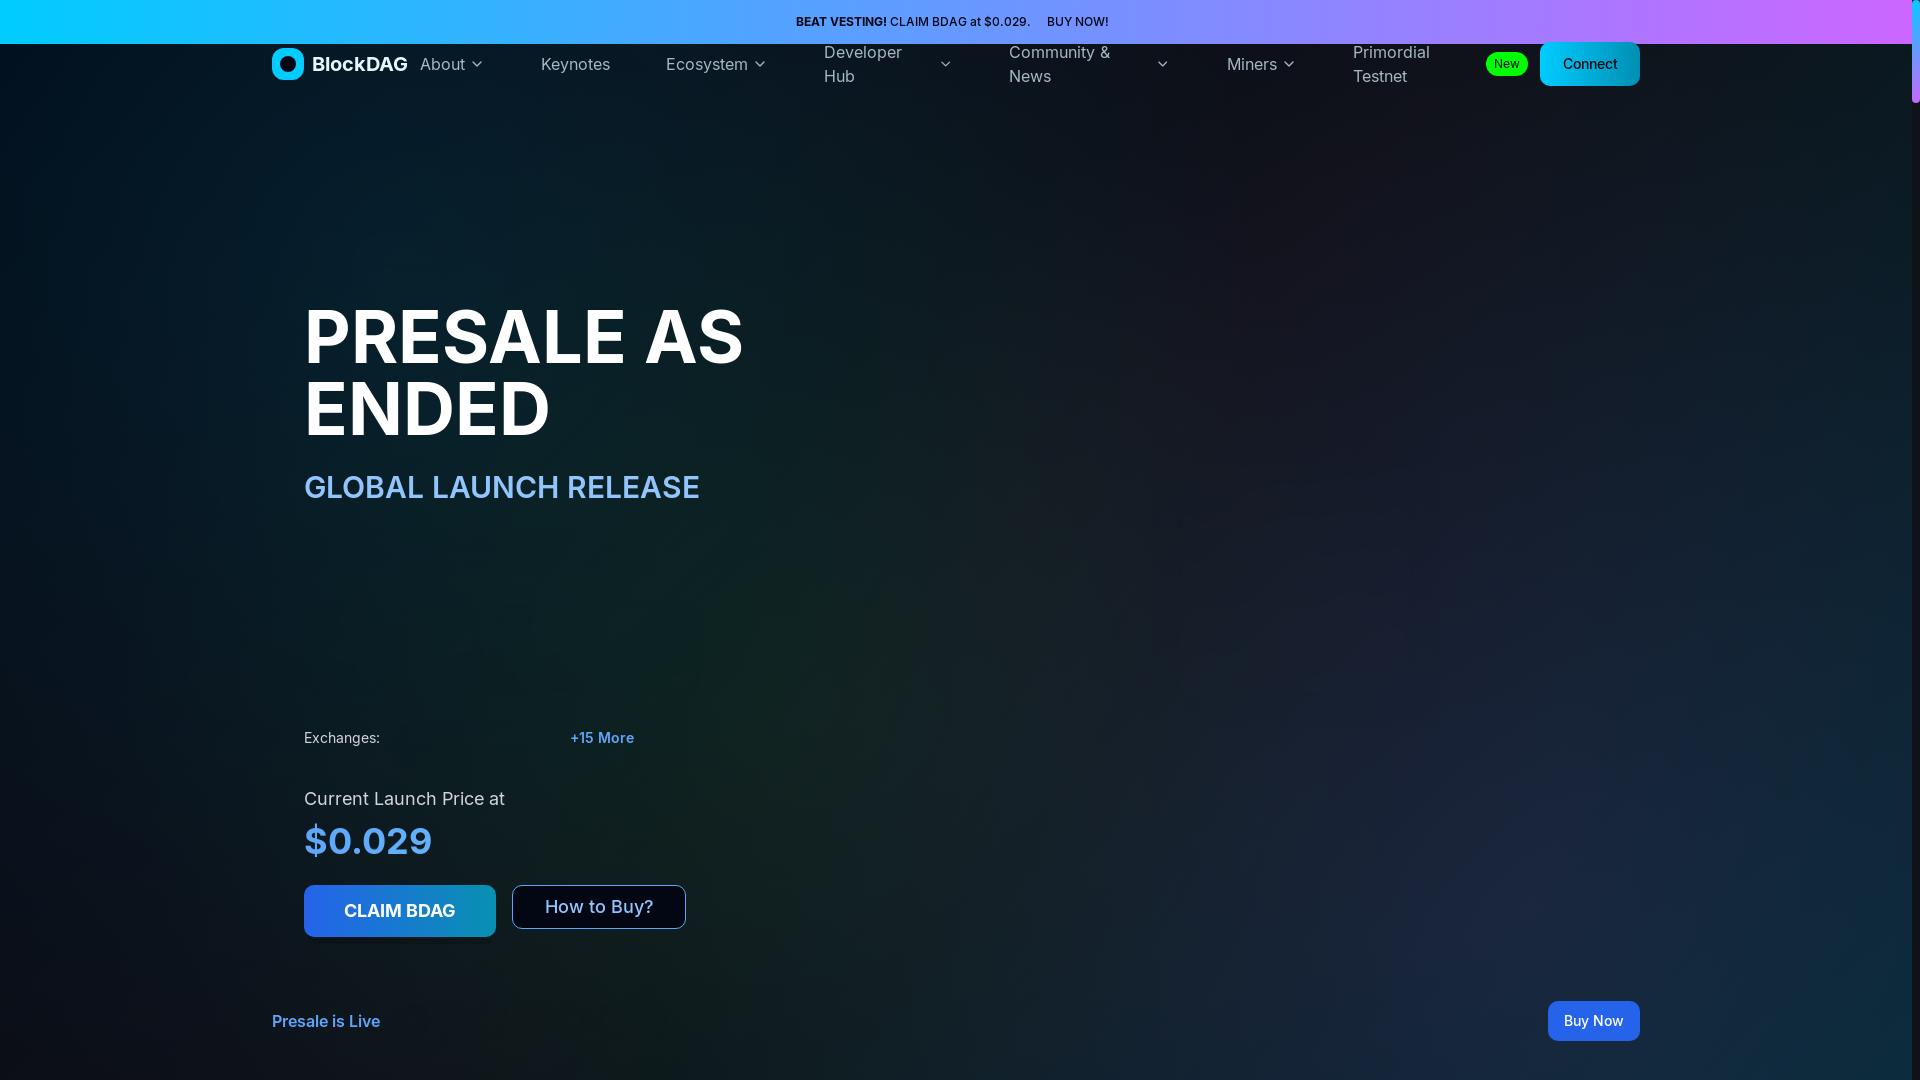Expand the About menu
This screenshot has width=1920, height=1080.
[x=452, y=64]
